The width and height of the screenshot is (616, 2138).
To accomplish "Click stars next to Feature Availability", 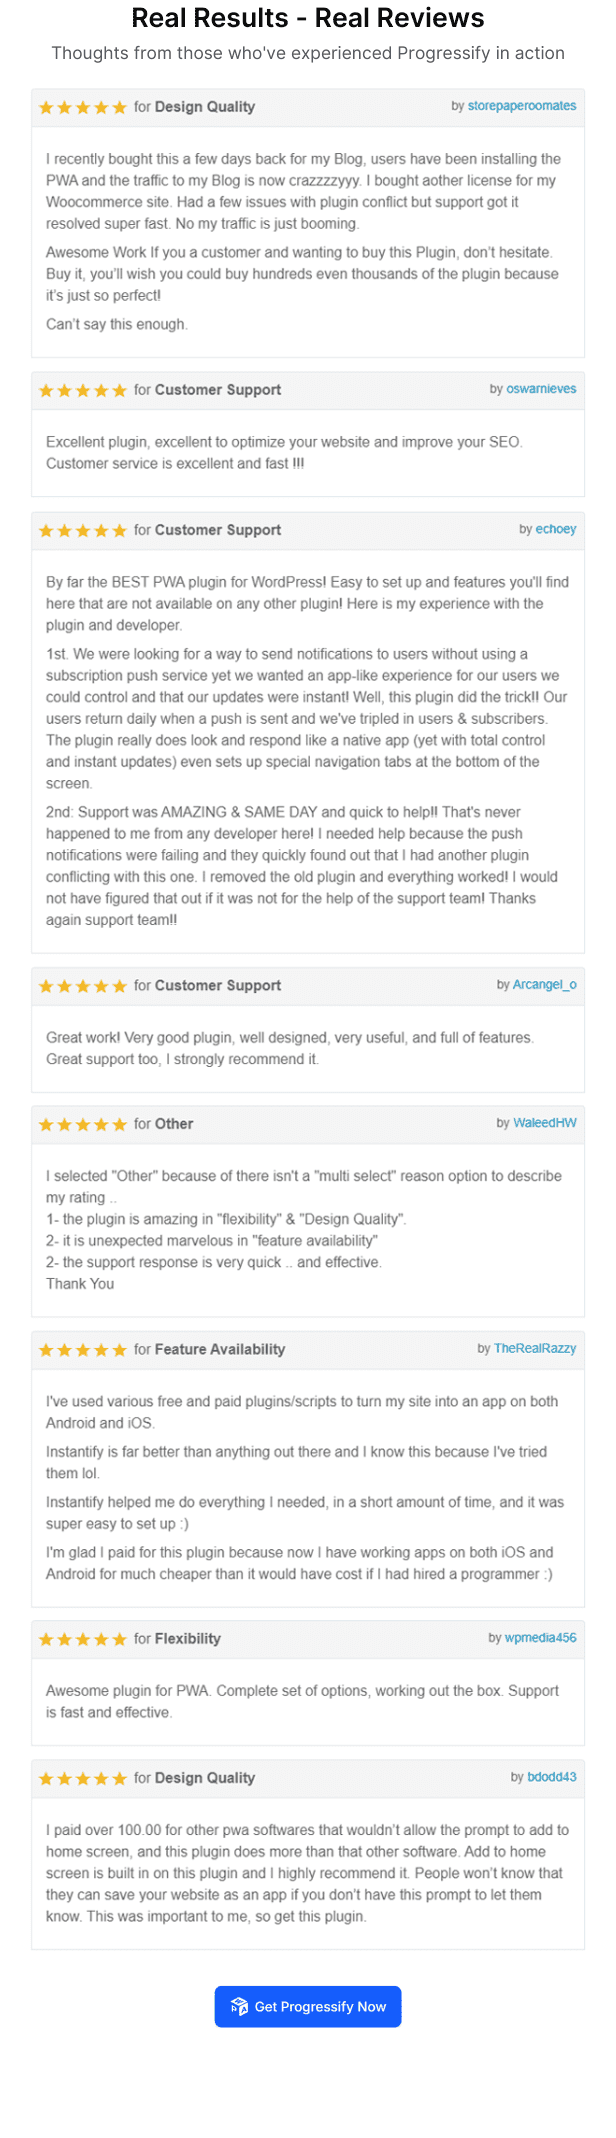I will [83, 1350].
